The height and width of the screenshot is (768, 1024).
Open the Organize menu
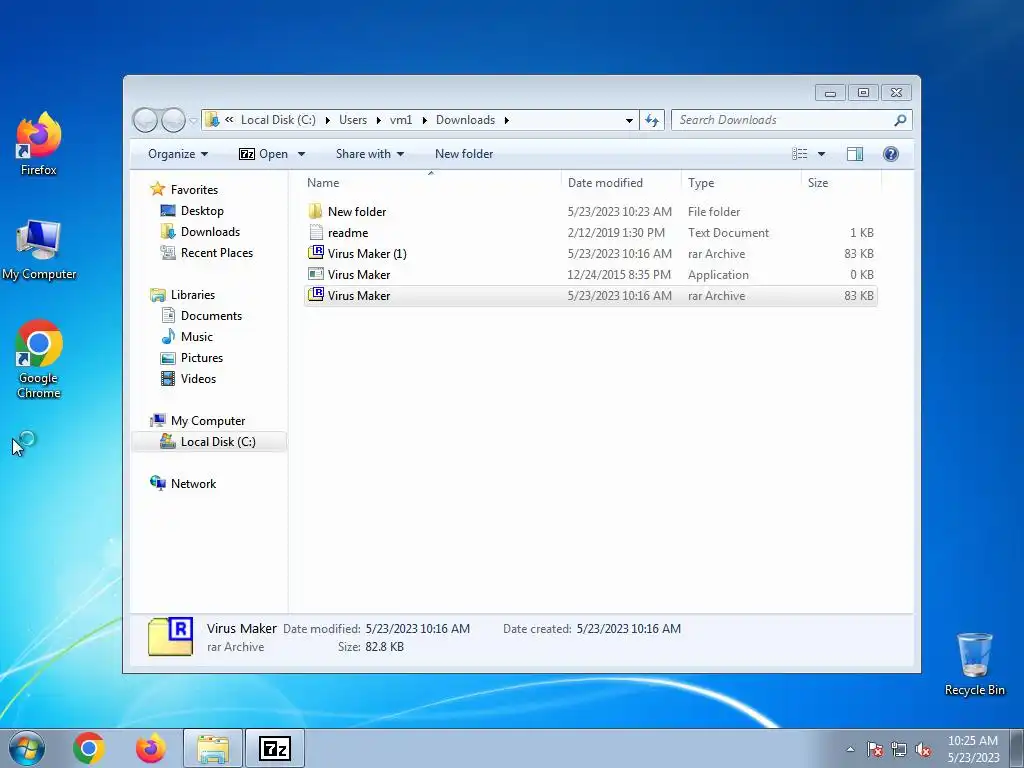178,154
